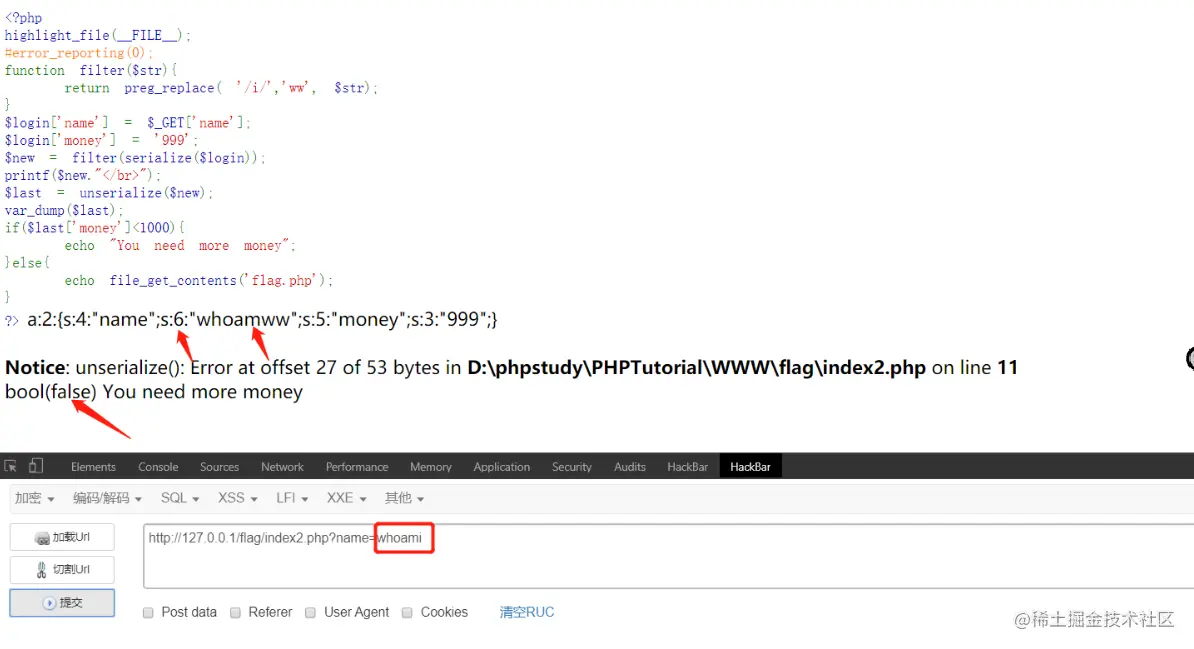Open the Memory tab
1194x649 pixels.
click(430, 467)
